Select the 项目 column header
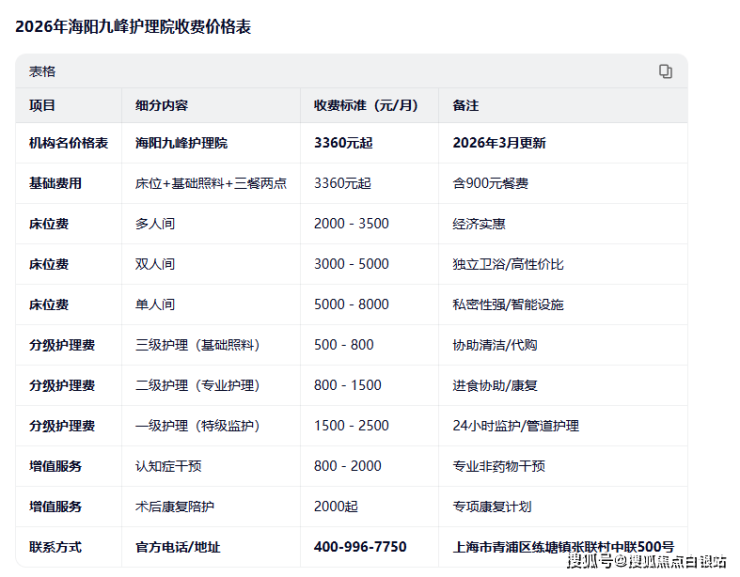This screenshot has width=740, height=577. coord(43,105)
